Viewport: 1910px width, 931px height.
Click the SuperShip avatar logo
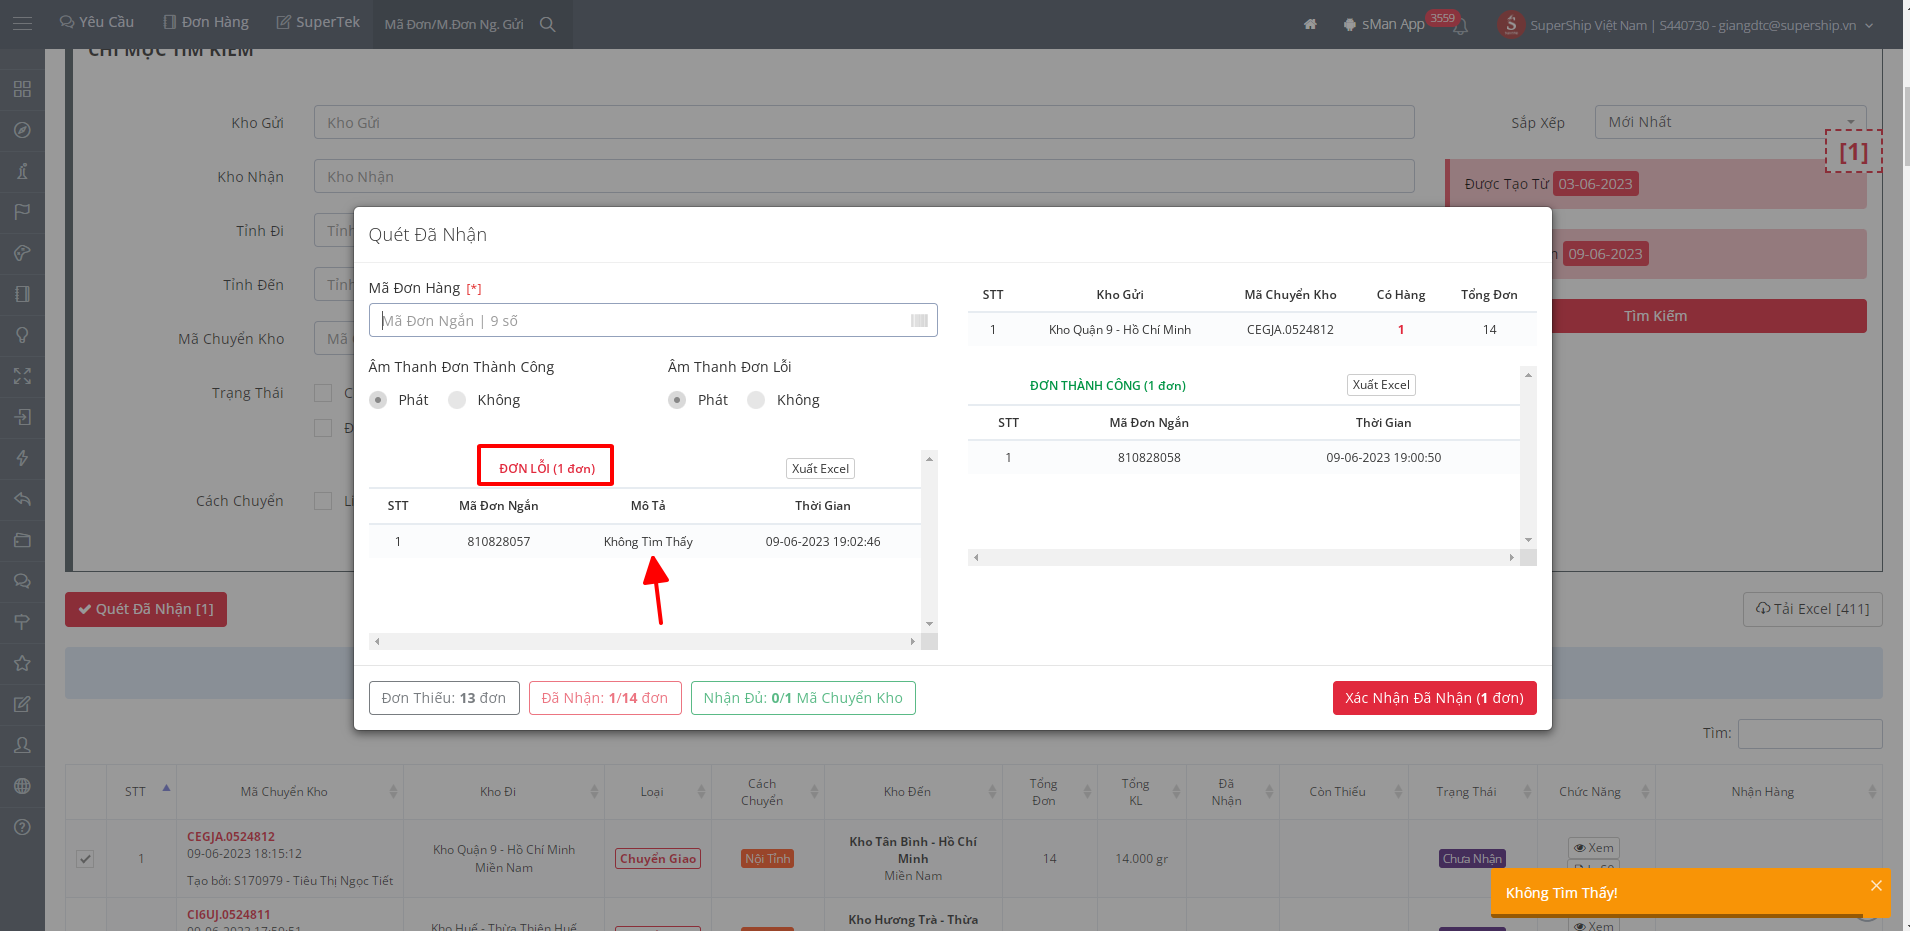coord(1510,24)
